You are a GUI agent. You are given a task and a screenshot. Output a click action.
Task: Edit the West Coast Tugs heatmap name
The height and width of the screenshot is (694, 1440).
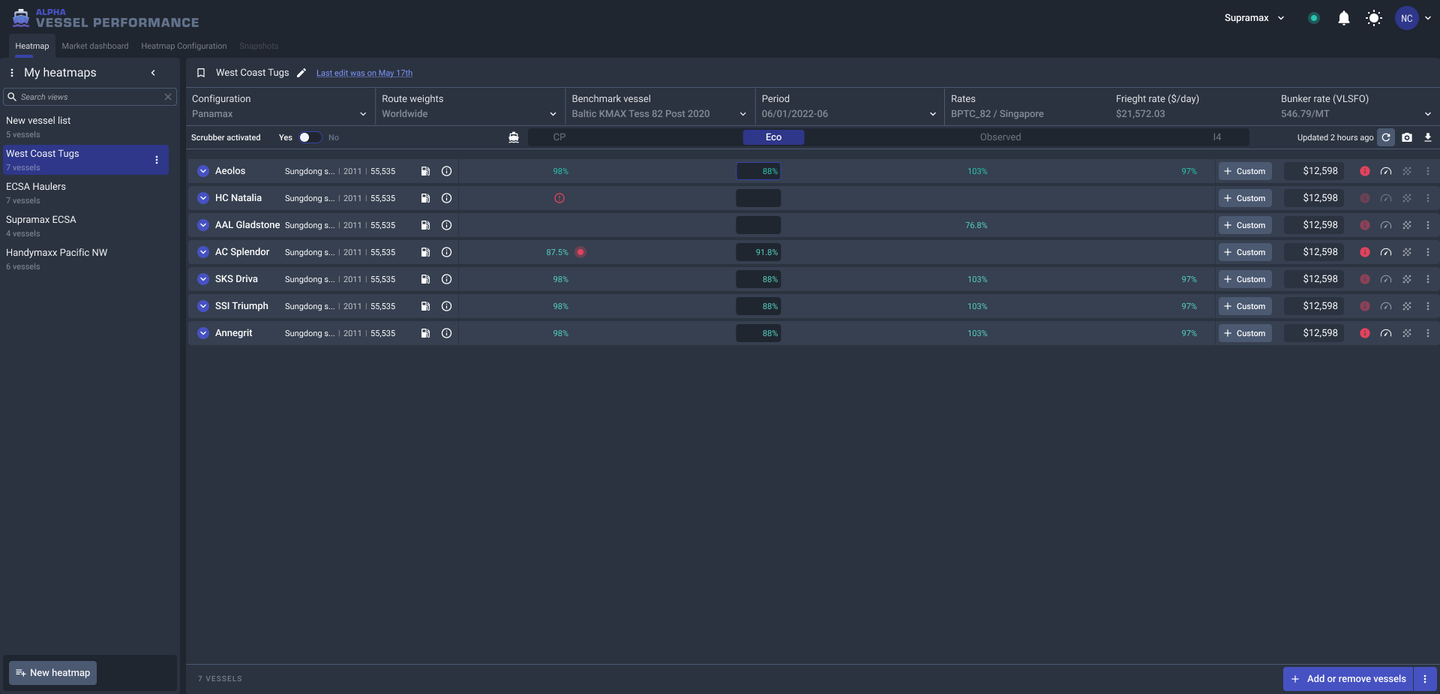(301, 73)
